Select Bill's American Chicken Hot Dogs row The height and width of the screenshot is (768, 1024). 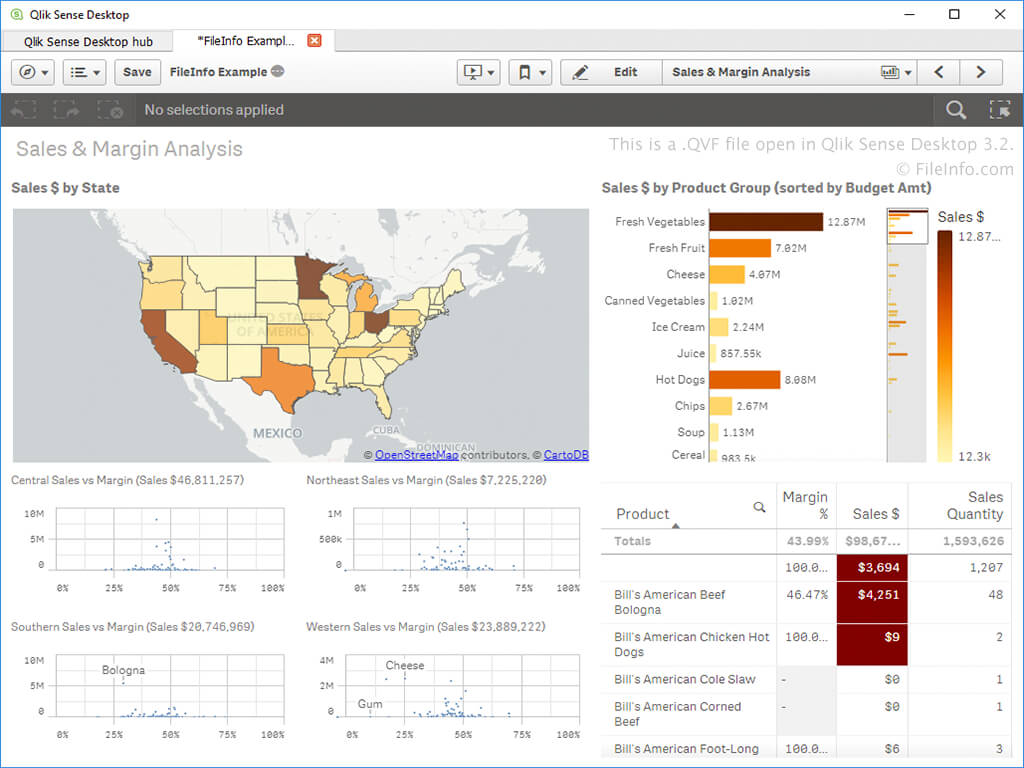tap(806, 645)
